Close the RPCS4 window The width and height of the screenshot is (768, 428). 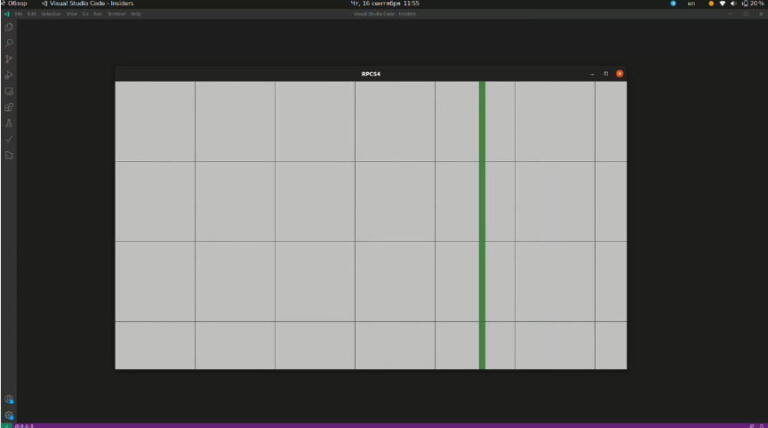click(x=619, y=74)
